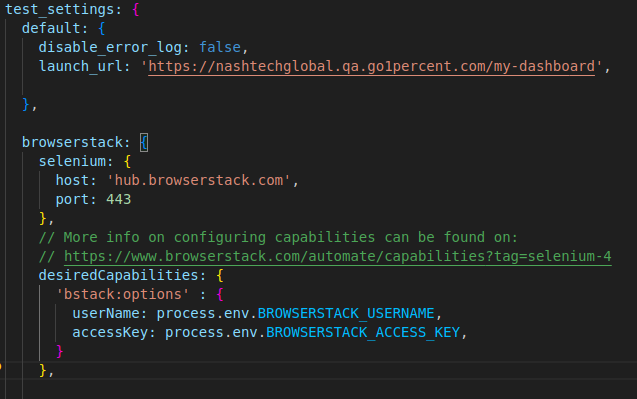Screen dimensions: 637x399
Task: Select the 'selenium' key name
Action: (72, 161)
